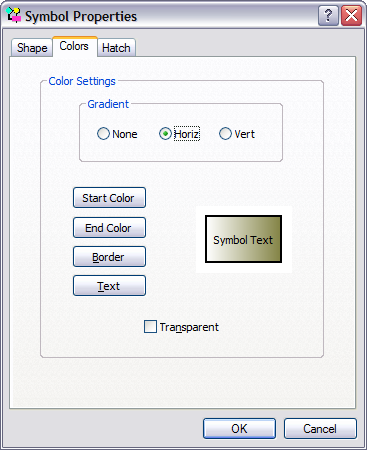This screenshot has height=450, width=367.
Task: Select the None gradient radio button
Action: click(103, 134)
